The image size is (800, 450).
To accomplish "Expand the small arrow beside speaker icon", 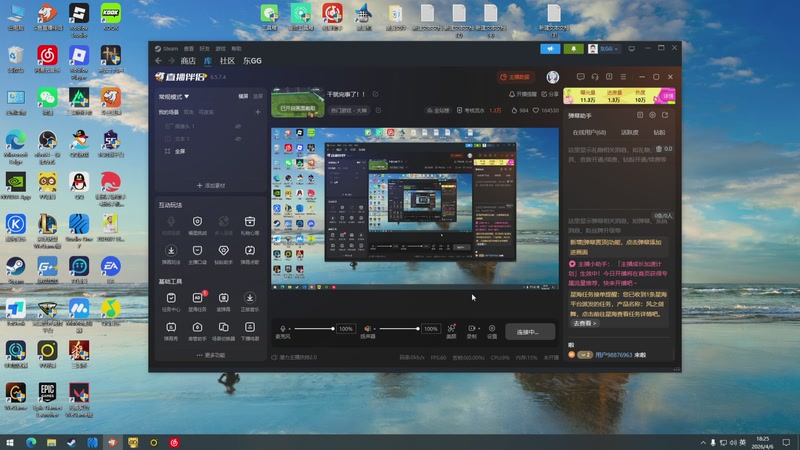I will (372, 329).
